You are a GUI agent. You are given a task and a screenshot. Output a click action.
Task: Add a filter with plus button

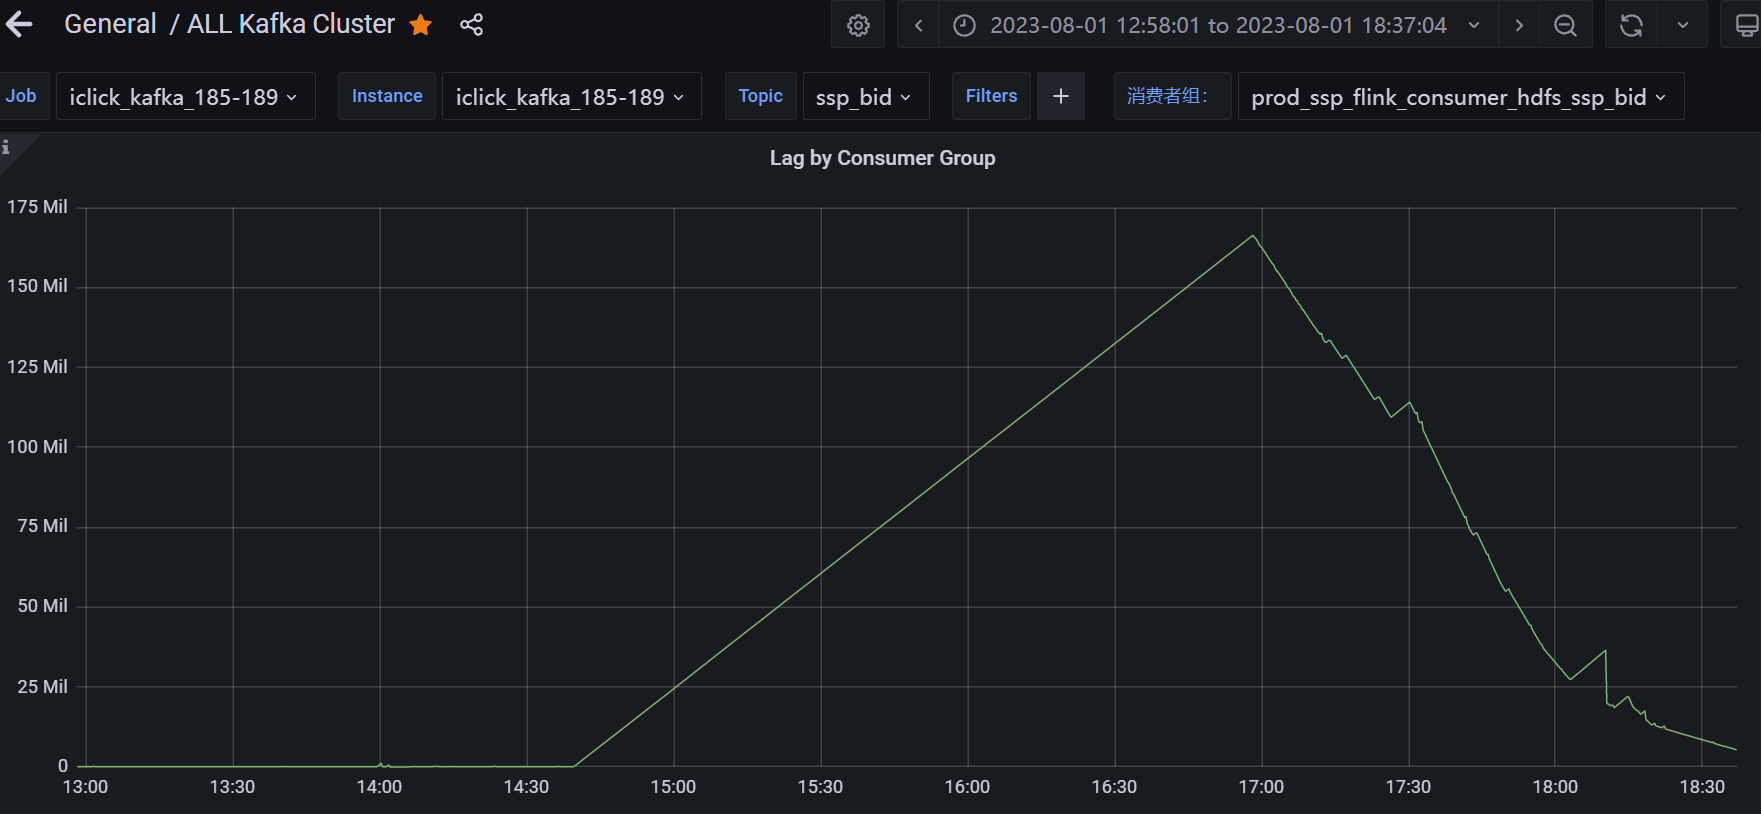[1061, 96]
